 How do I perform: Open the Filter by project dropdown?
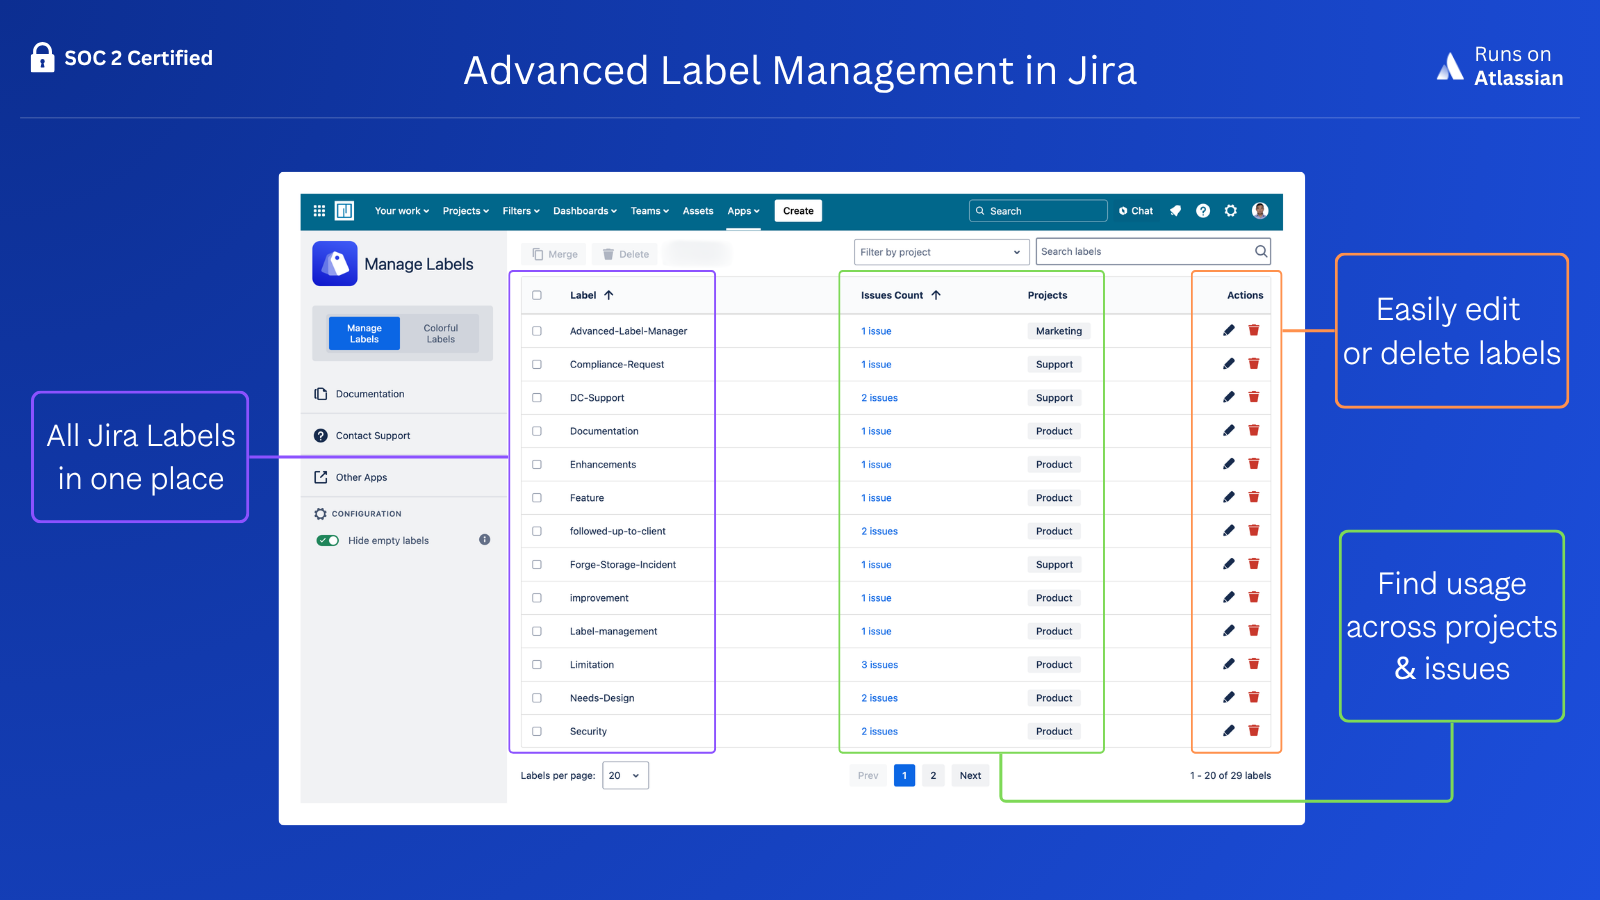pyautogui.click(x=941, y=252)
